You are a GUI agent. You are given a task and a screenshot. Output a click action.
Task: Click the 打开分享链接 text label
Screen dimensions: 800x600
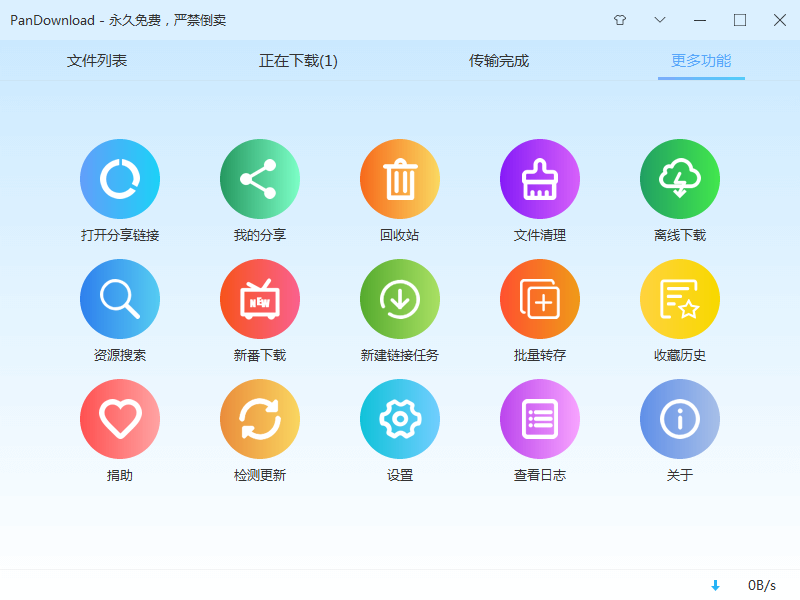[x=120, y=235]
